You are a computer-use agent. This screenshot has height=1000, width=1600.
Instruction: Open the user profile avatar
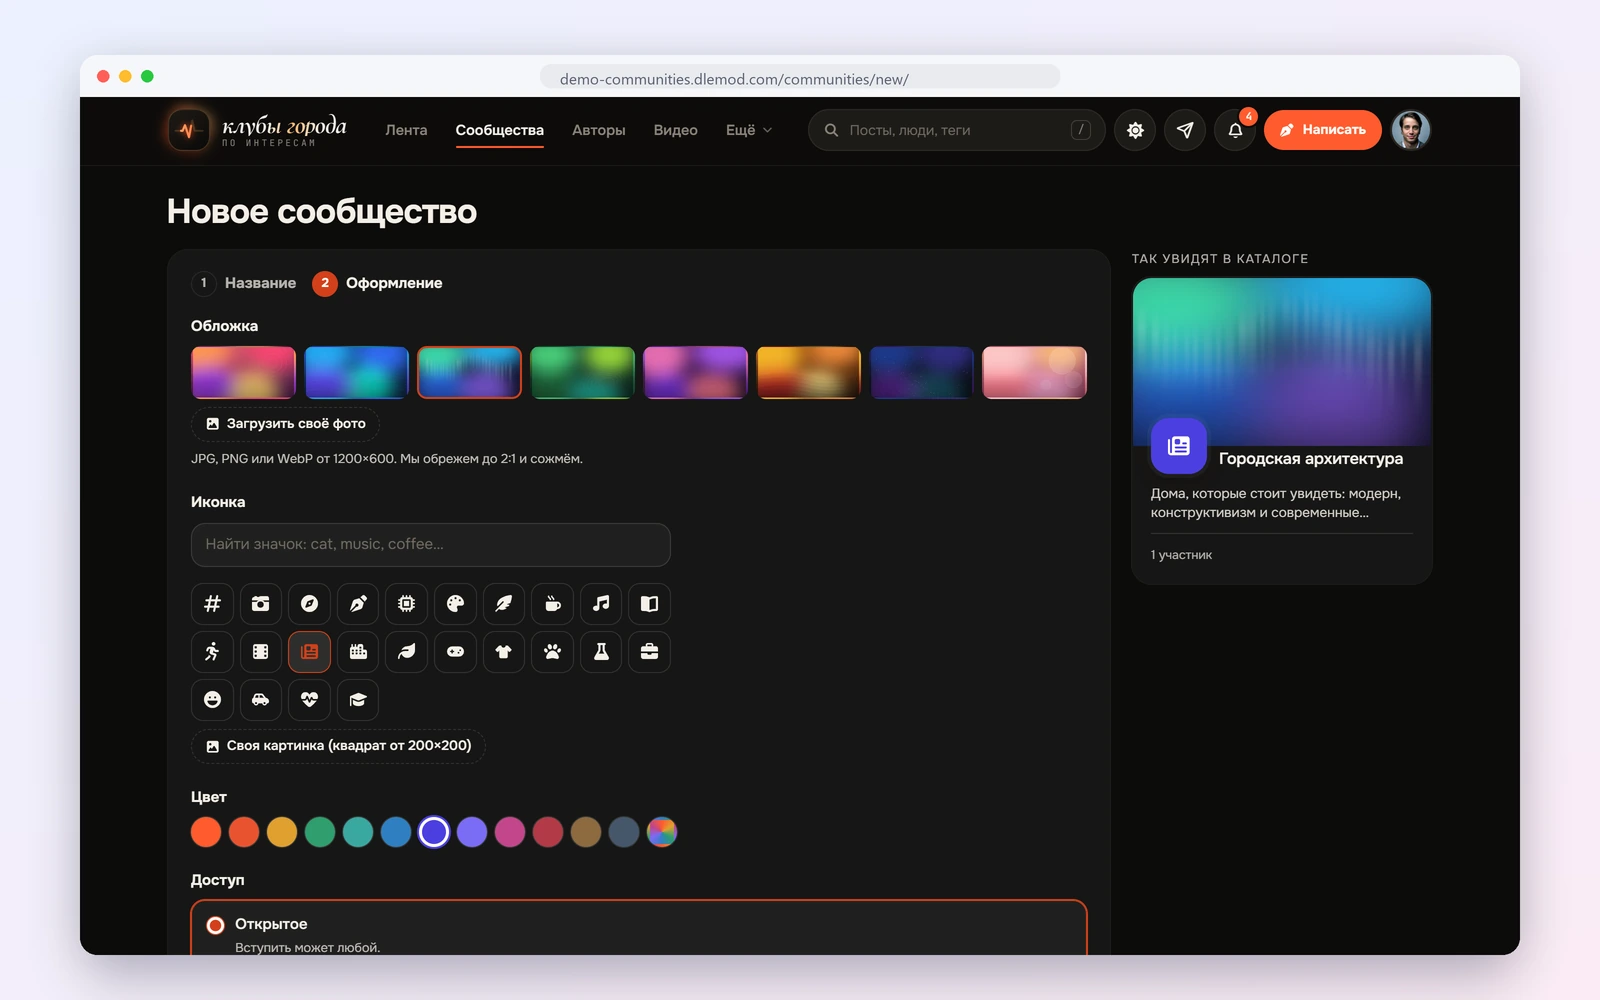1411,130
